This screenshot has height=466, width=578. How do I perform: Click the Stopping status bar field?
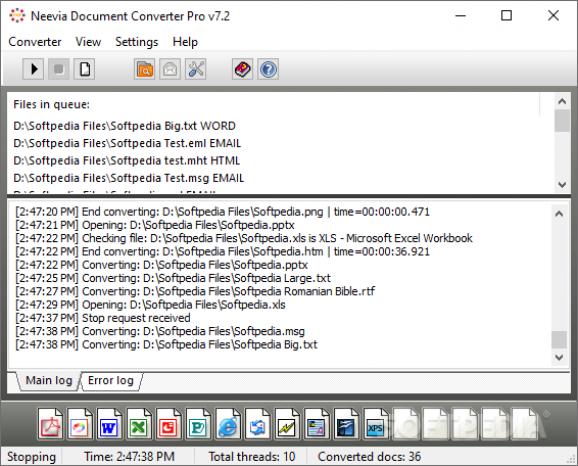[x=31, y=456]
